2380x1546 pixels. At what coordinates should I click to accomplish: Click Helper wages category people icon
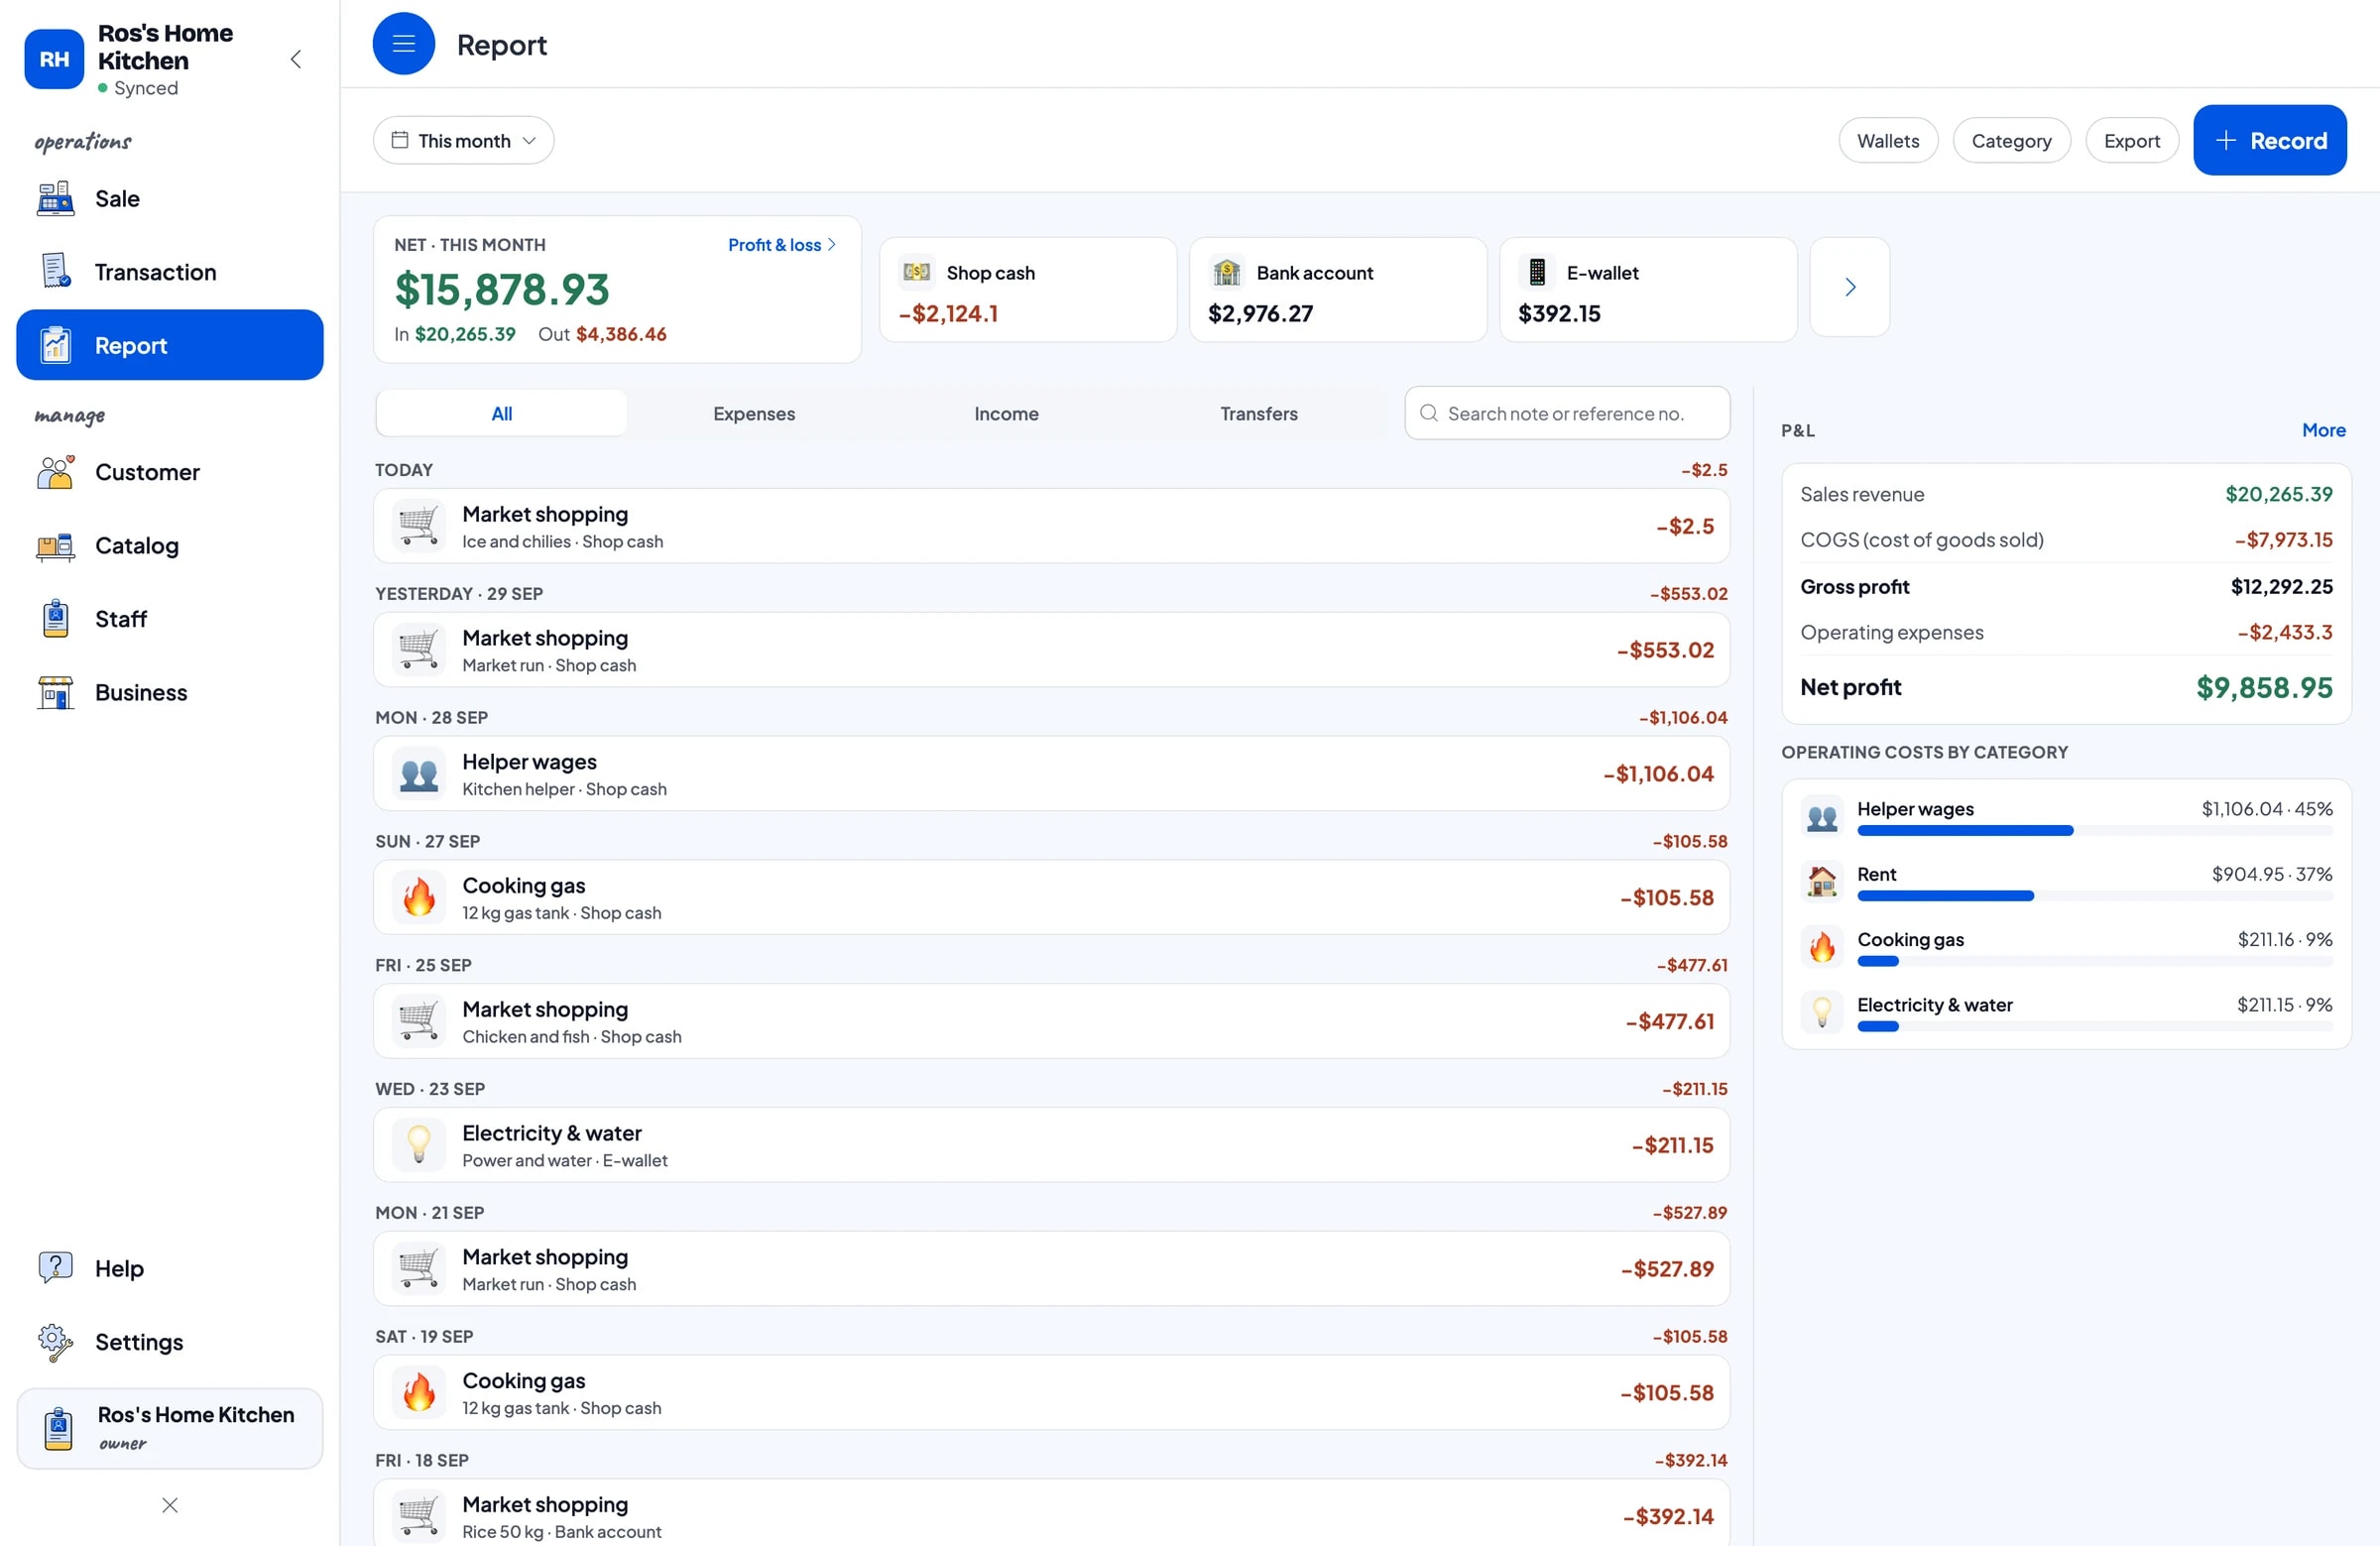pyautogui.click(x=1822, y=817)
